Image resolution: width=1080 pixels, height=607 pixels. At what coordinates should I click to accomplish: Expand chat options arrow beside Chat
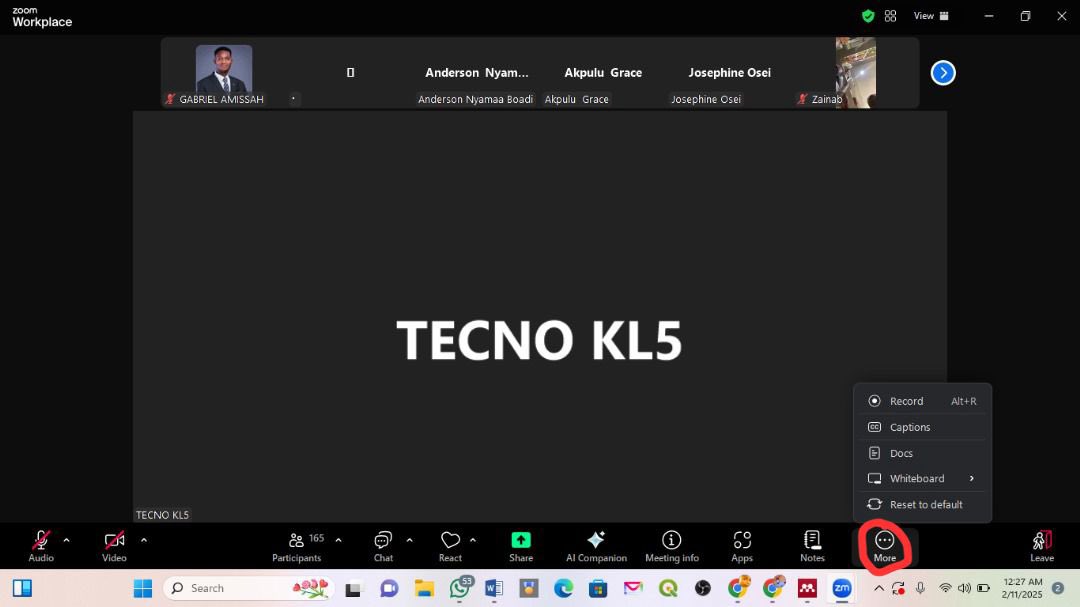(409, 541)
